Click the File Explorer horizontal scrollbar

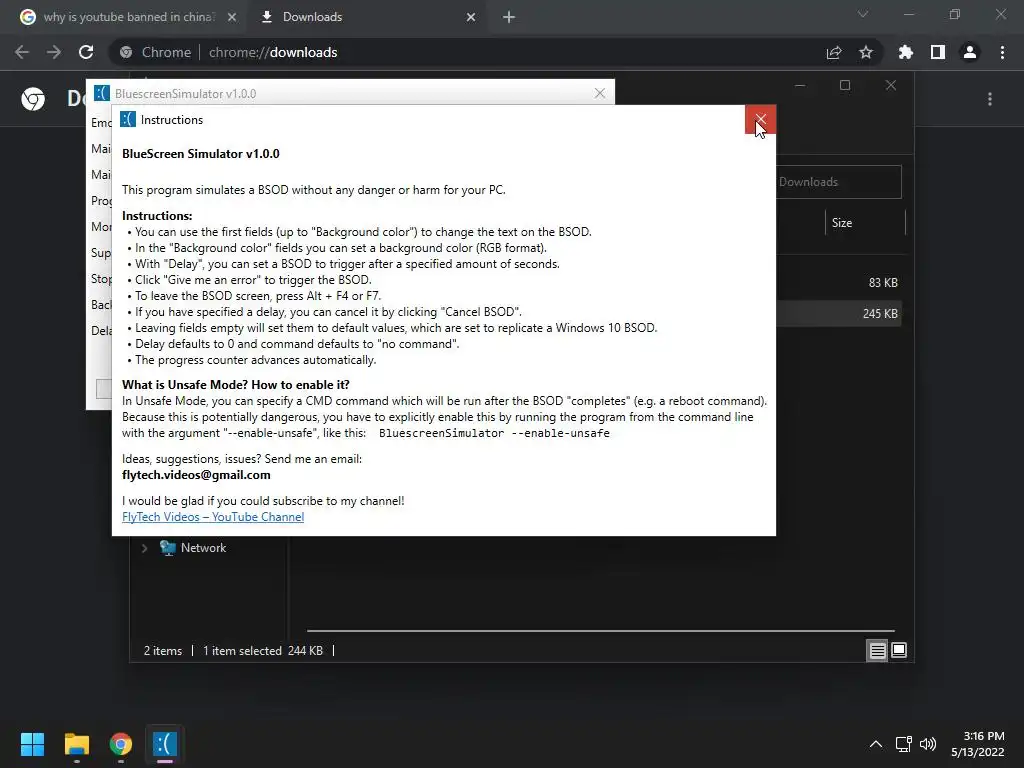[x=601, y=631]
